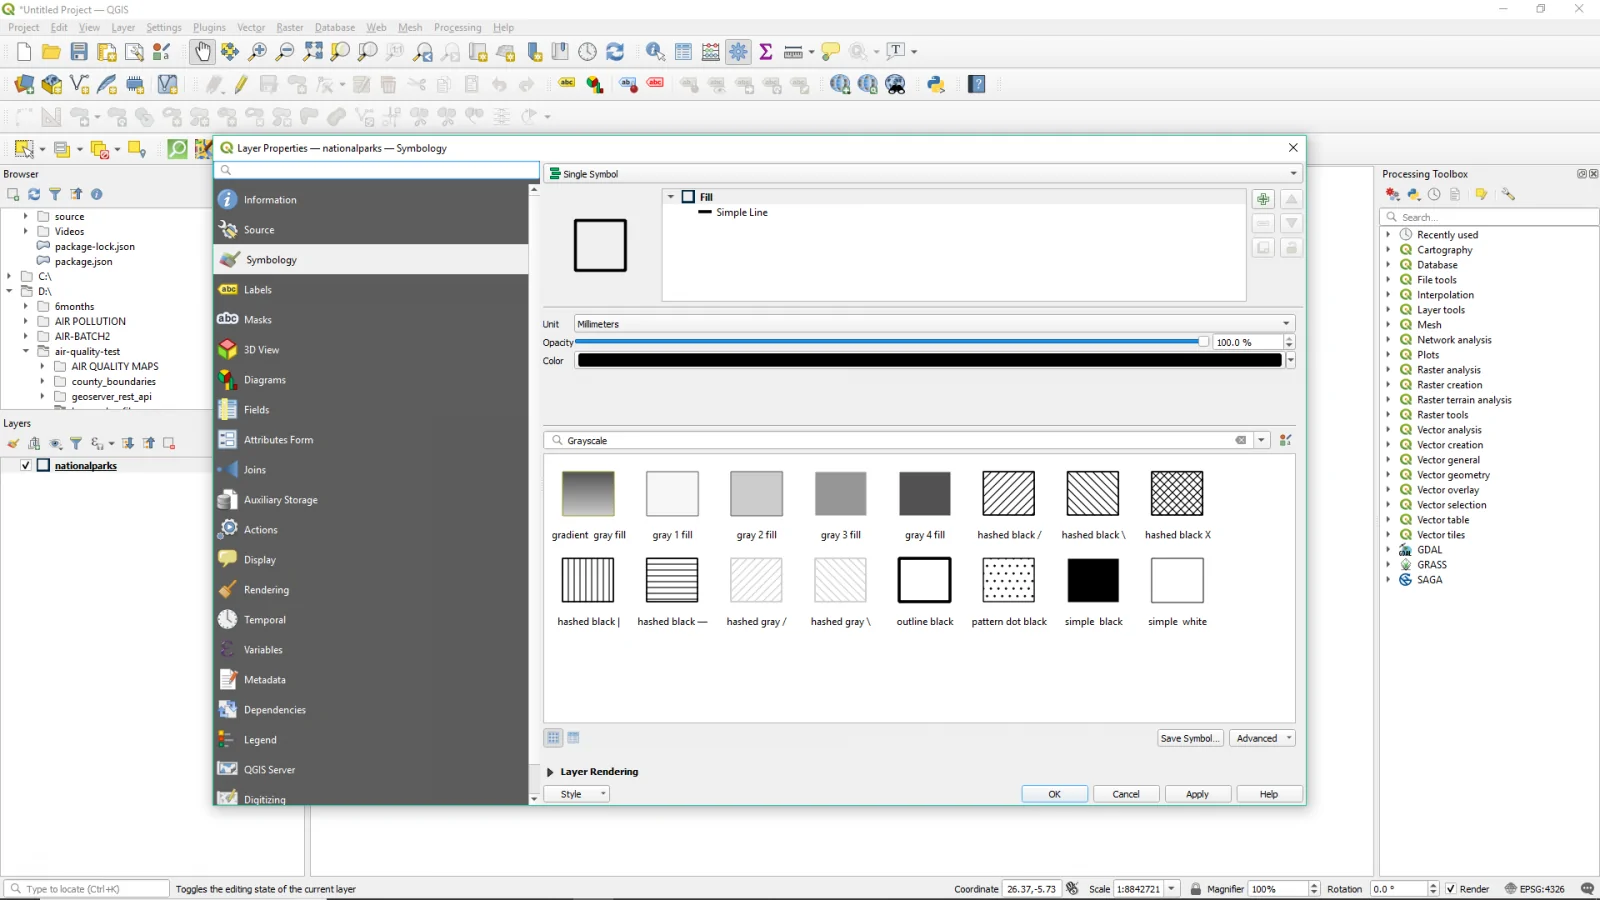1600x900 pixels.
Task: Click the black Color swatch bar
Action: 929,361
